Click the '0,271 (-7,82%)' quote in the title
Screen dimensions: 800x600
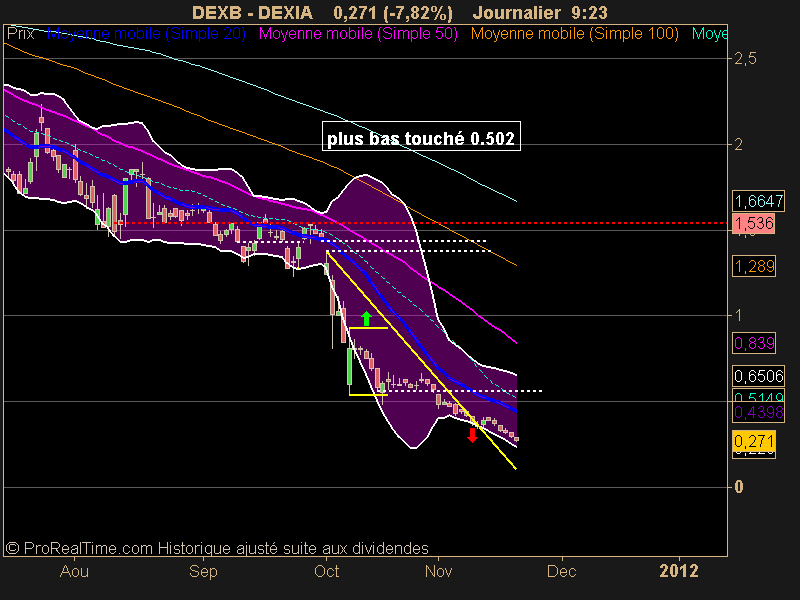click(393, 12)
